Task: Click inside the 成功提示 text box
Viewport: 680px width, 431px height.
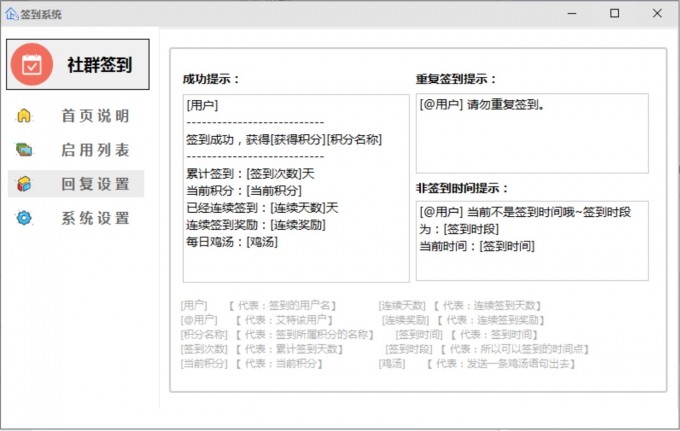Action: (296, 188)
